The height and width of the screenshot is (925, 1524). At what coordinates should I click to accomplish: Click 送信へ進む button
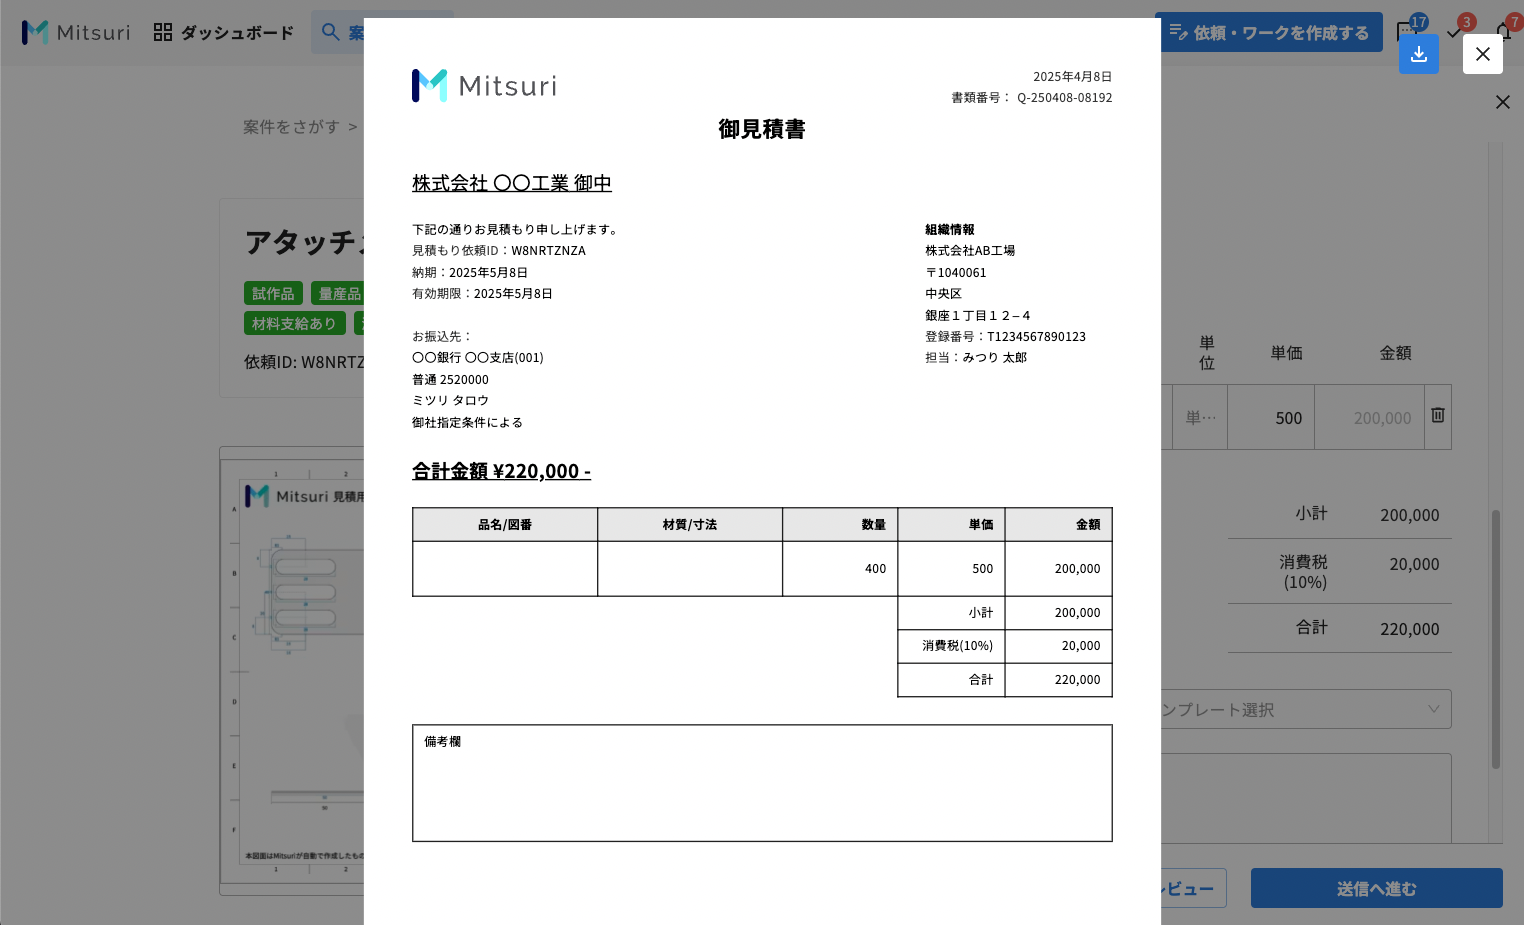pos(1376,888)
